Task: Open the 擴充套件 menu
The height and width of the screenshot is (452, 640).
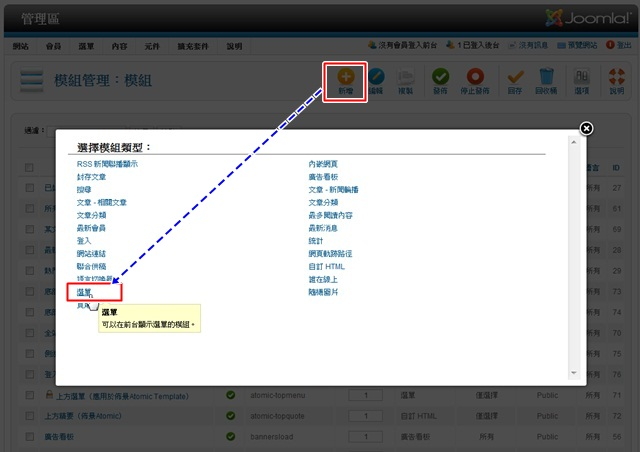Action: click(x=193, y=46)
